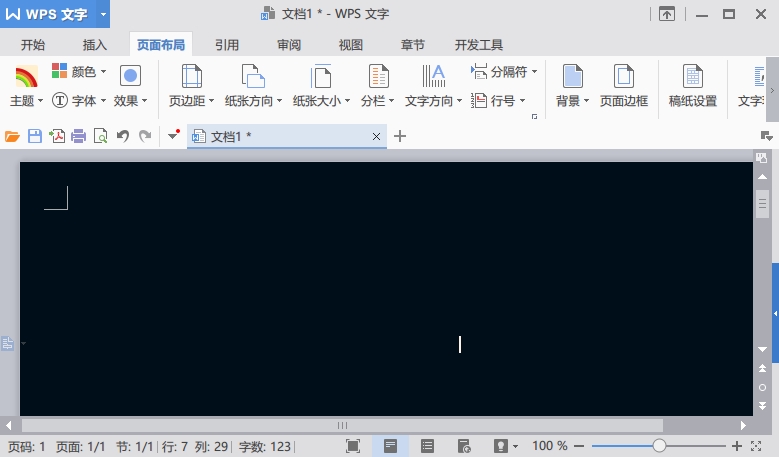The image size is (779, 457).
Task: Click the ribbon collapse upload-arrow button in title bar
Action: point(667,14)
